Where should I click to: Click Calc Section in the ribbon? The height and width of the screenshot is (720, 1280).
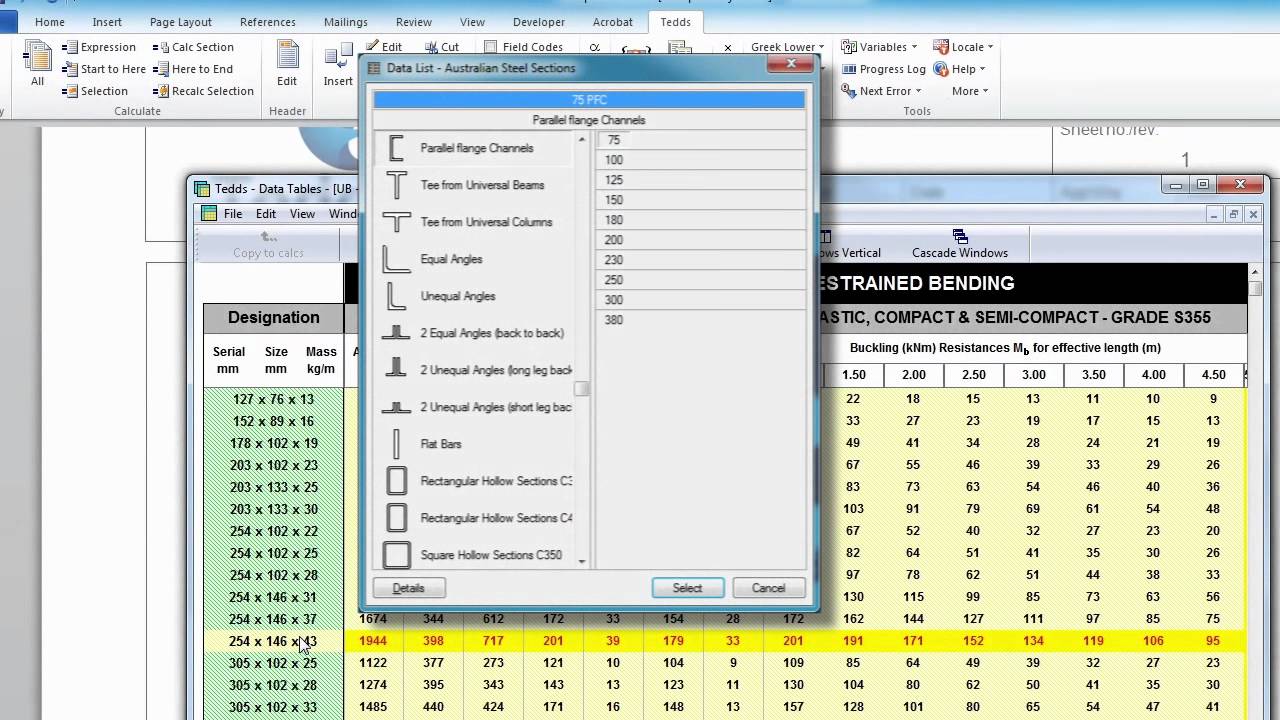point(193,47)
